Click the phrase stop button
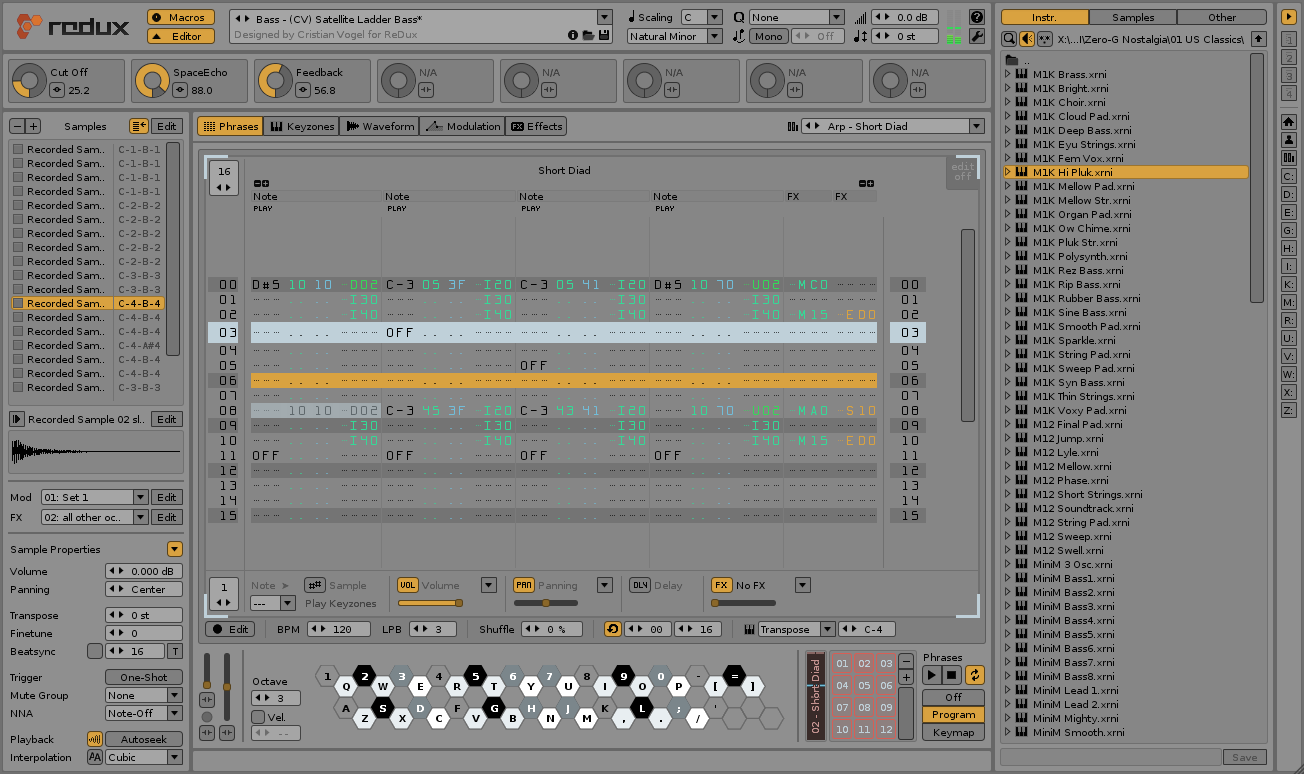The image size is (1304, 774). pyautogui.click(x=952, y=675)
